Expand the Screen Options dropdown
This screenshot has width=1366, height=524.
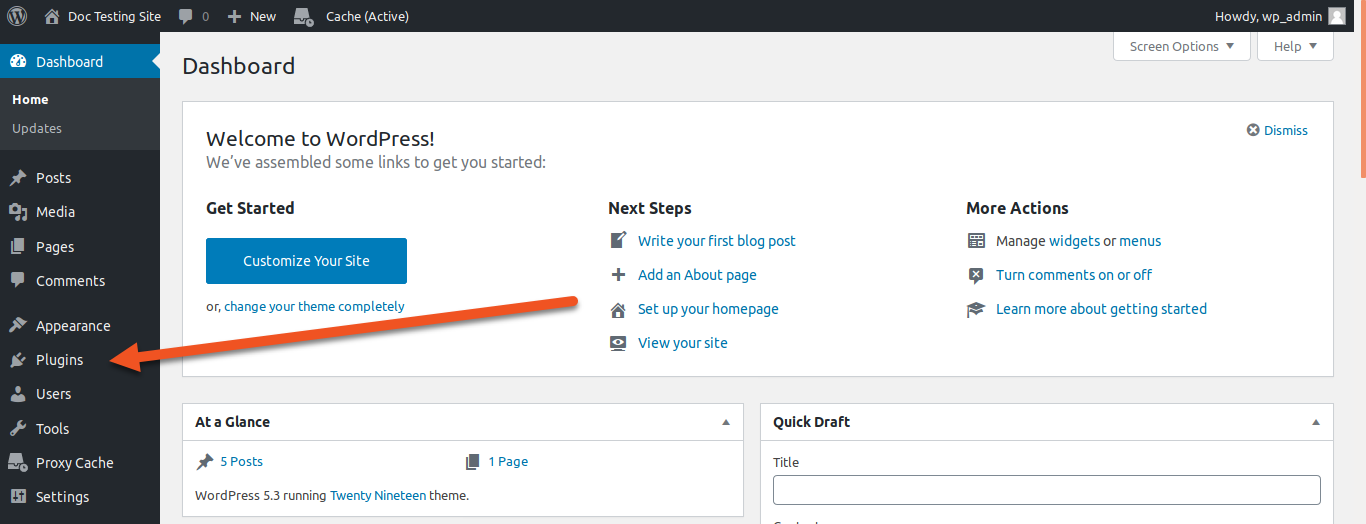coord(1181,46)
